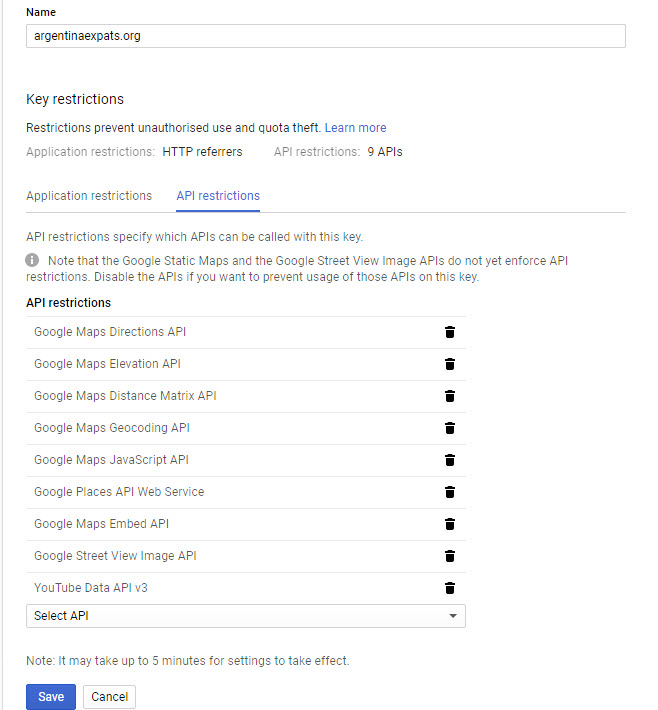Open the Select API dropdown
Image resolution: width=658 pixels, height=710 pixels.
[245, 616]
